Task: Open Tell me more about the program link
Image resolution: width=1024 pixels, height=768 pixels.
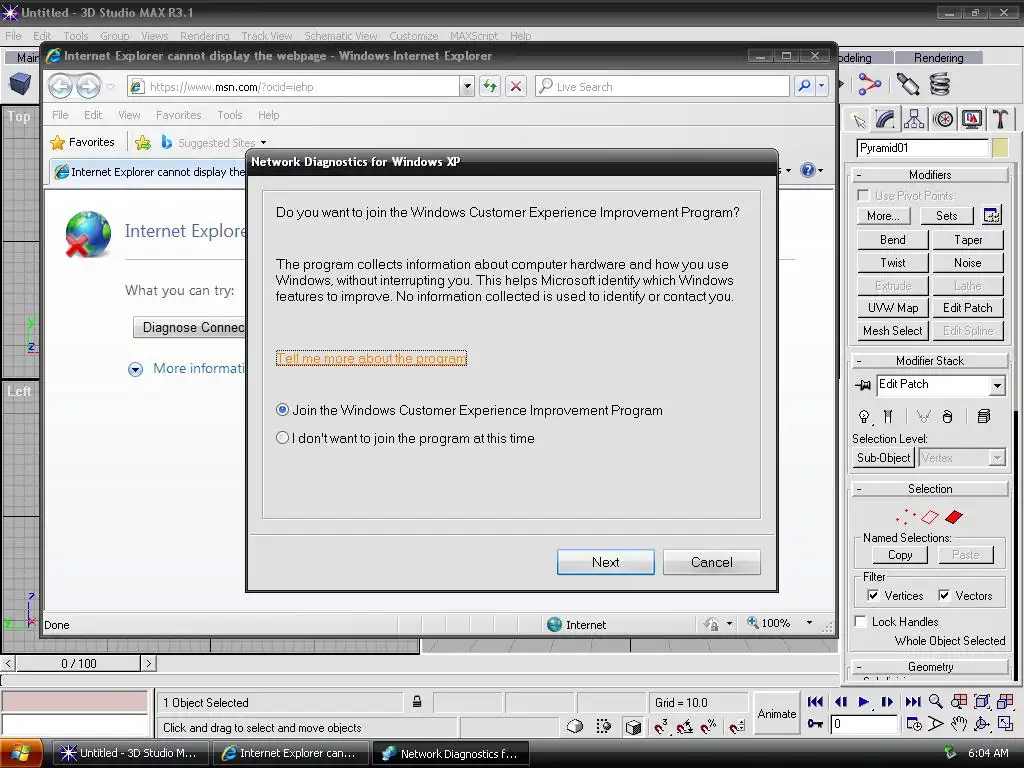Action: [371, 359]
